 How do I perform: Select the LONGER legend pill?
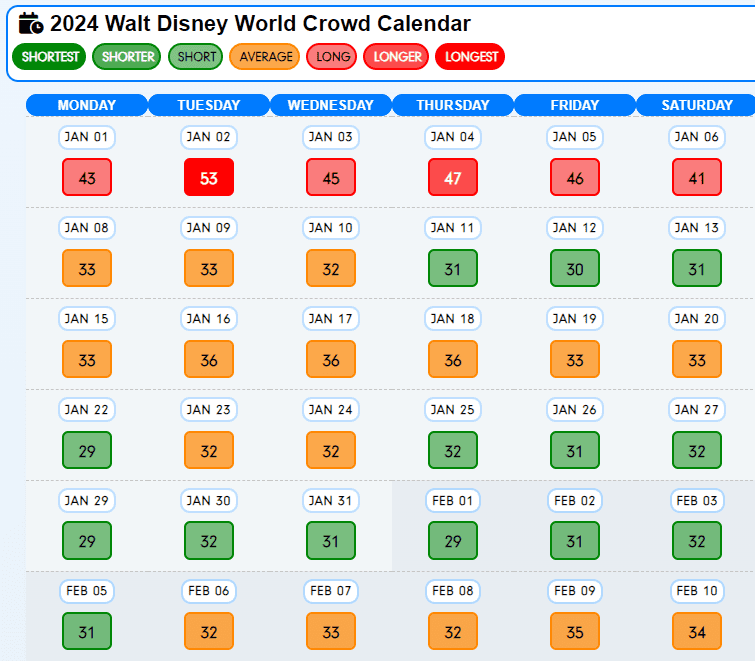[x=396, y=57]
